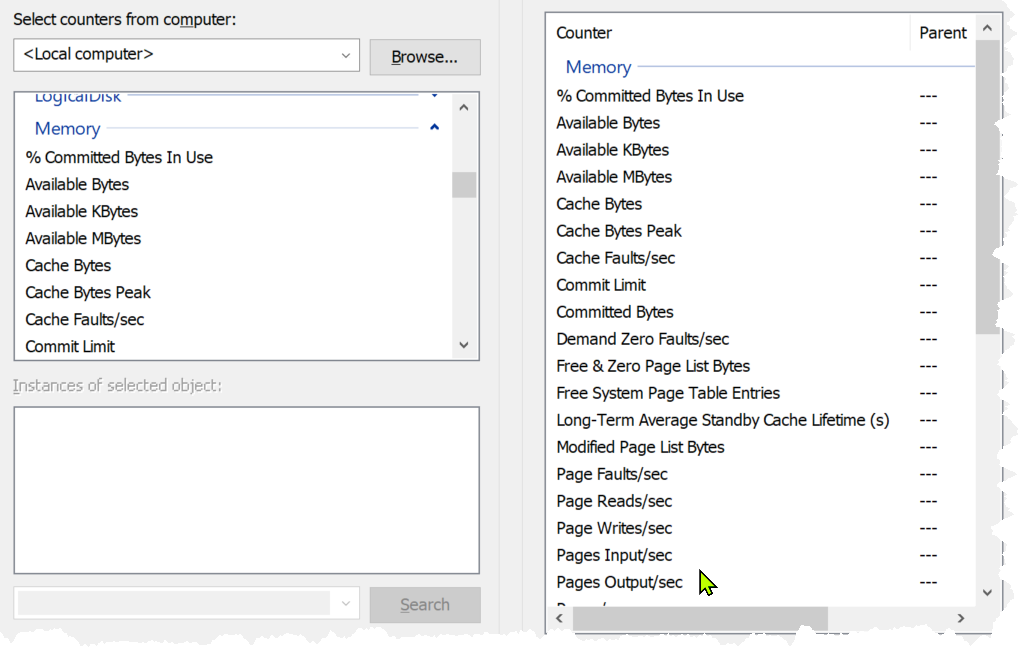Viewport: 1024px width, 655px height.
Task: Click scroll down arrow of available counters list
Action: (464, 345)
